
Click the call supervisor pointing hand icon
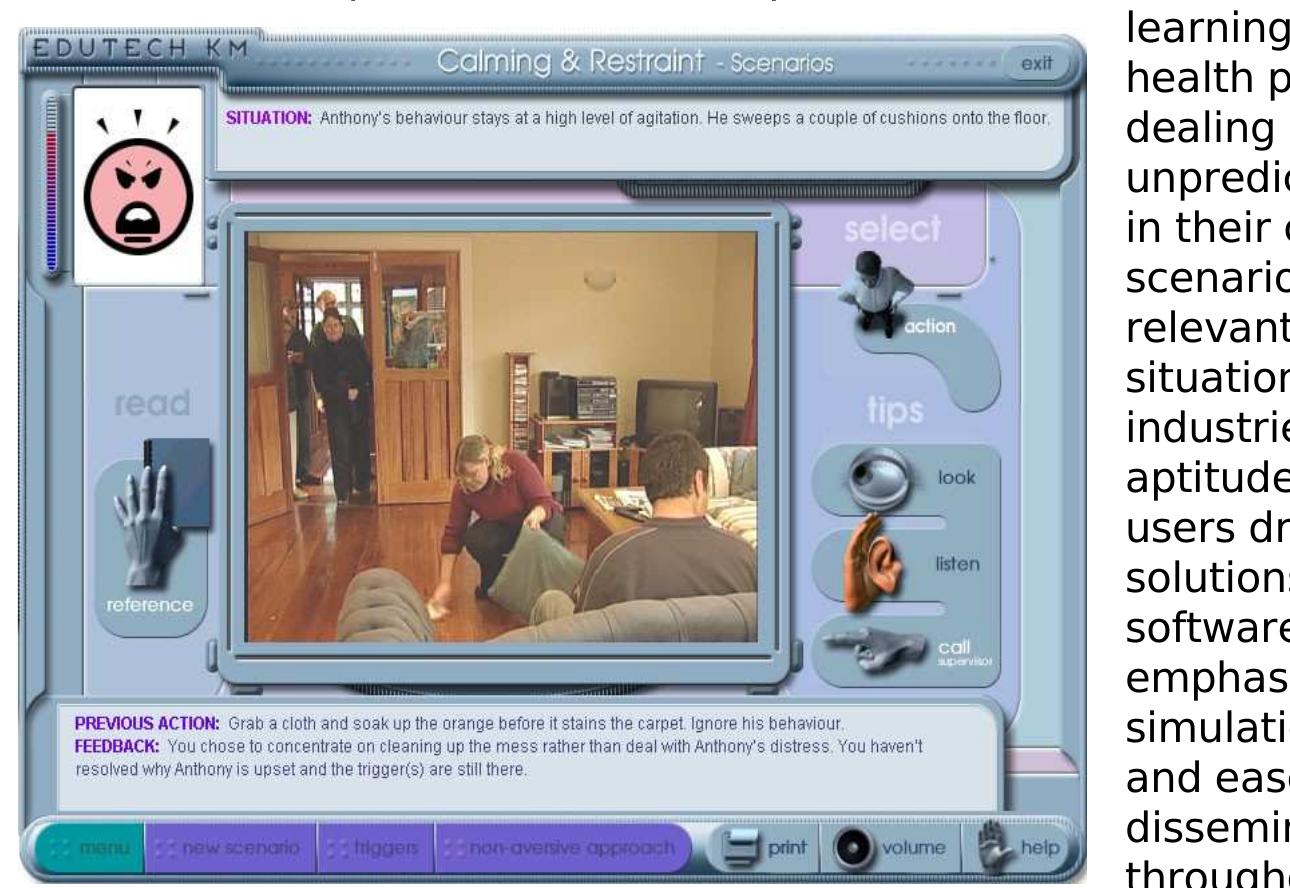coord(877,648)
